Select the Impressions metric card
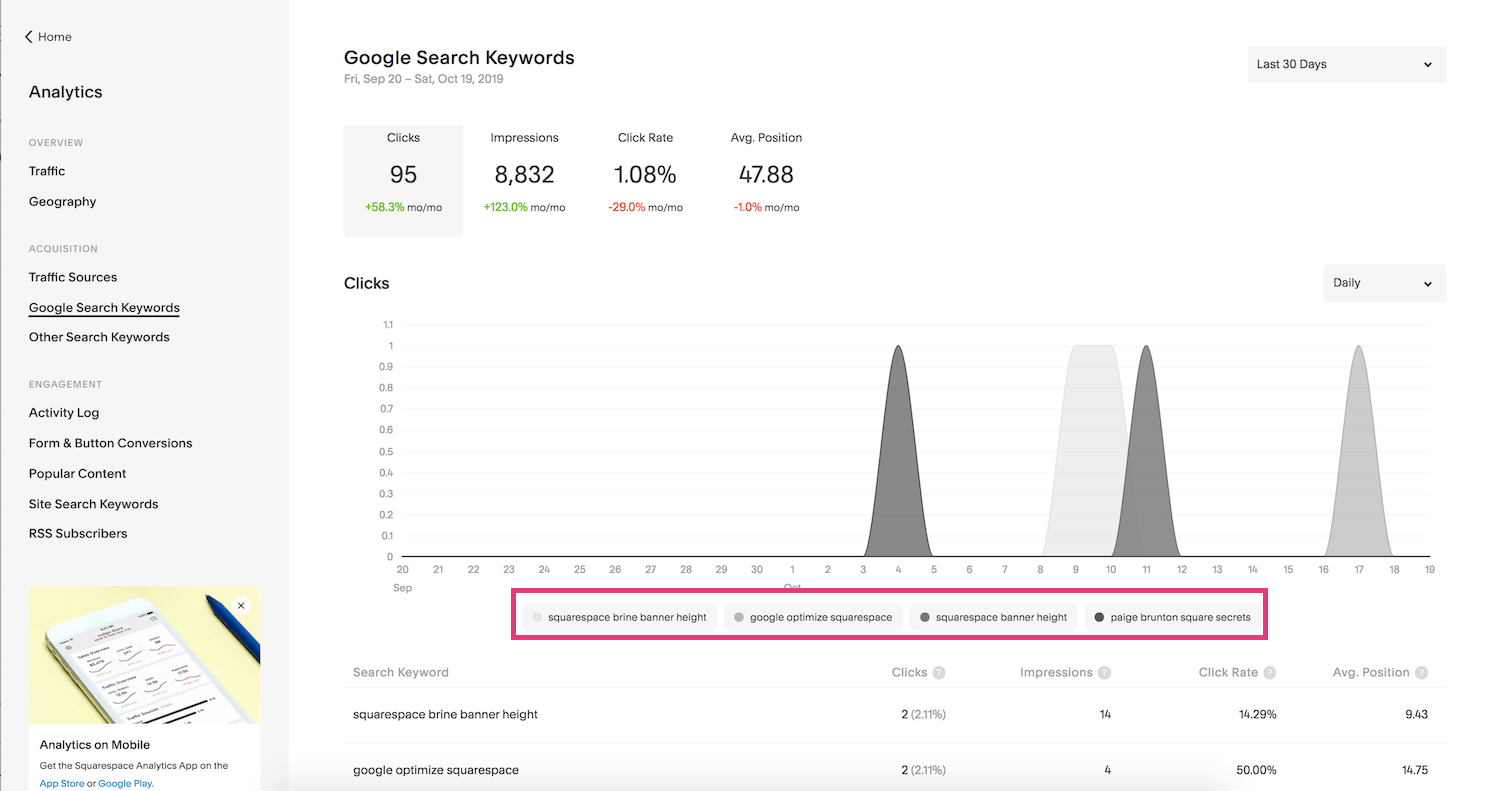This screenshot has height=791, width=1500. click(524, 181)
